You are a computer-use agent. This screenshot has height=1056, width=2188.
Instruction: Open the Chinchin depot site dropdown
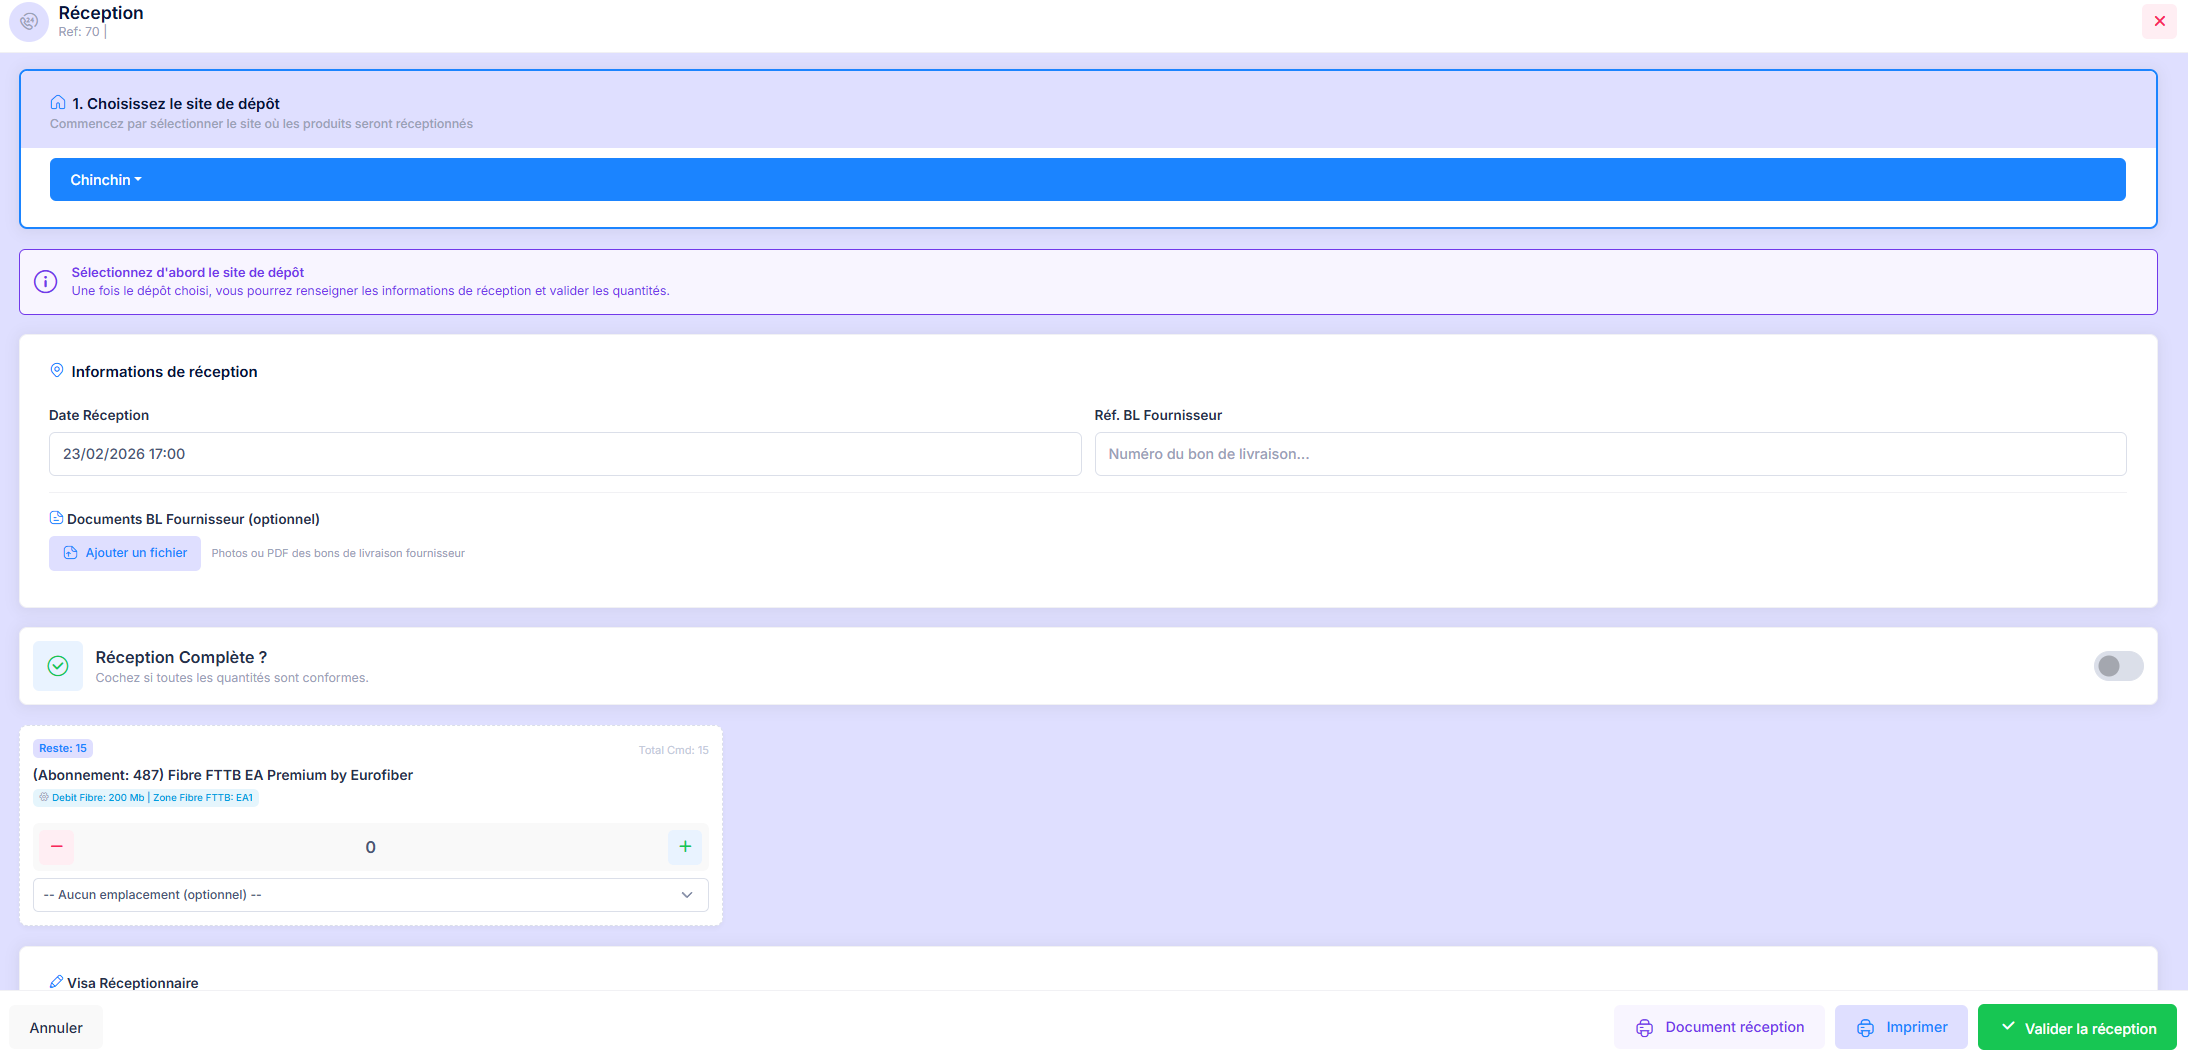(x=106, y=180)
